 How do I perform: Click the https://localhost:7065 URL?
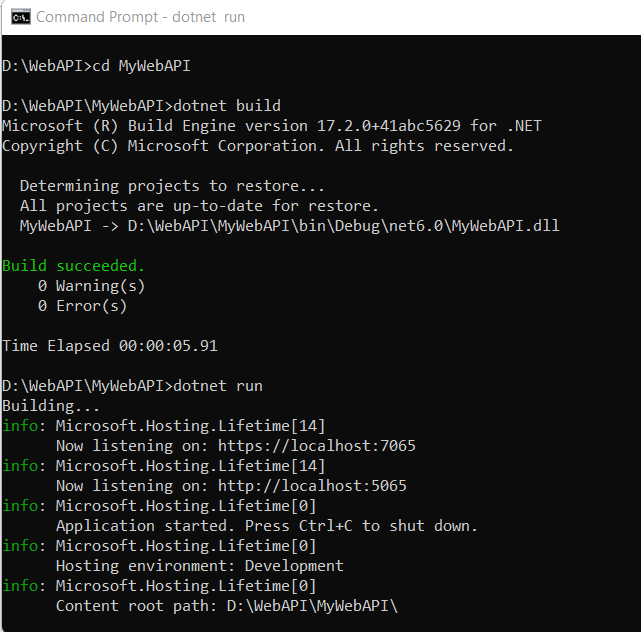coord(316,446)
